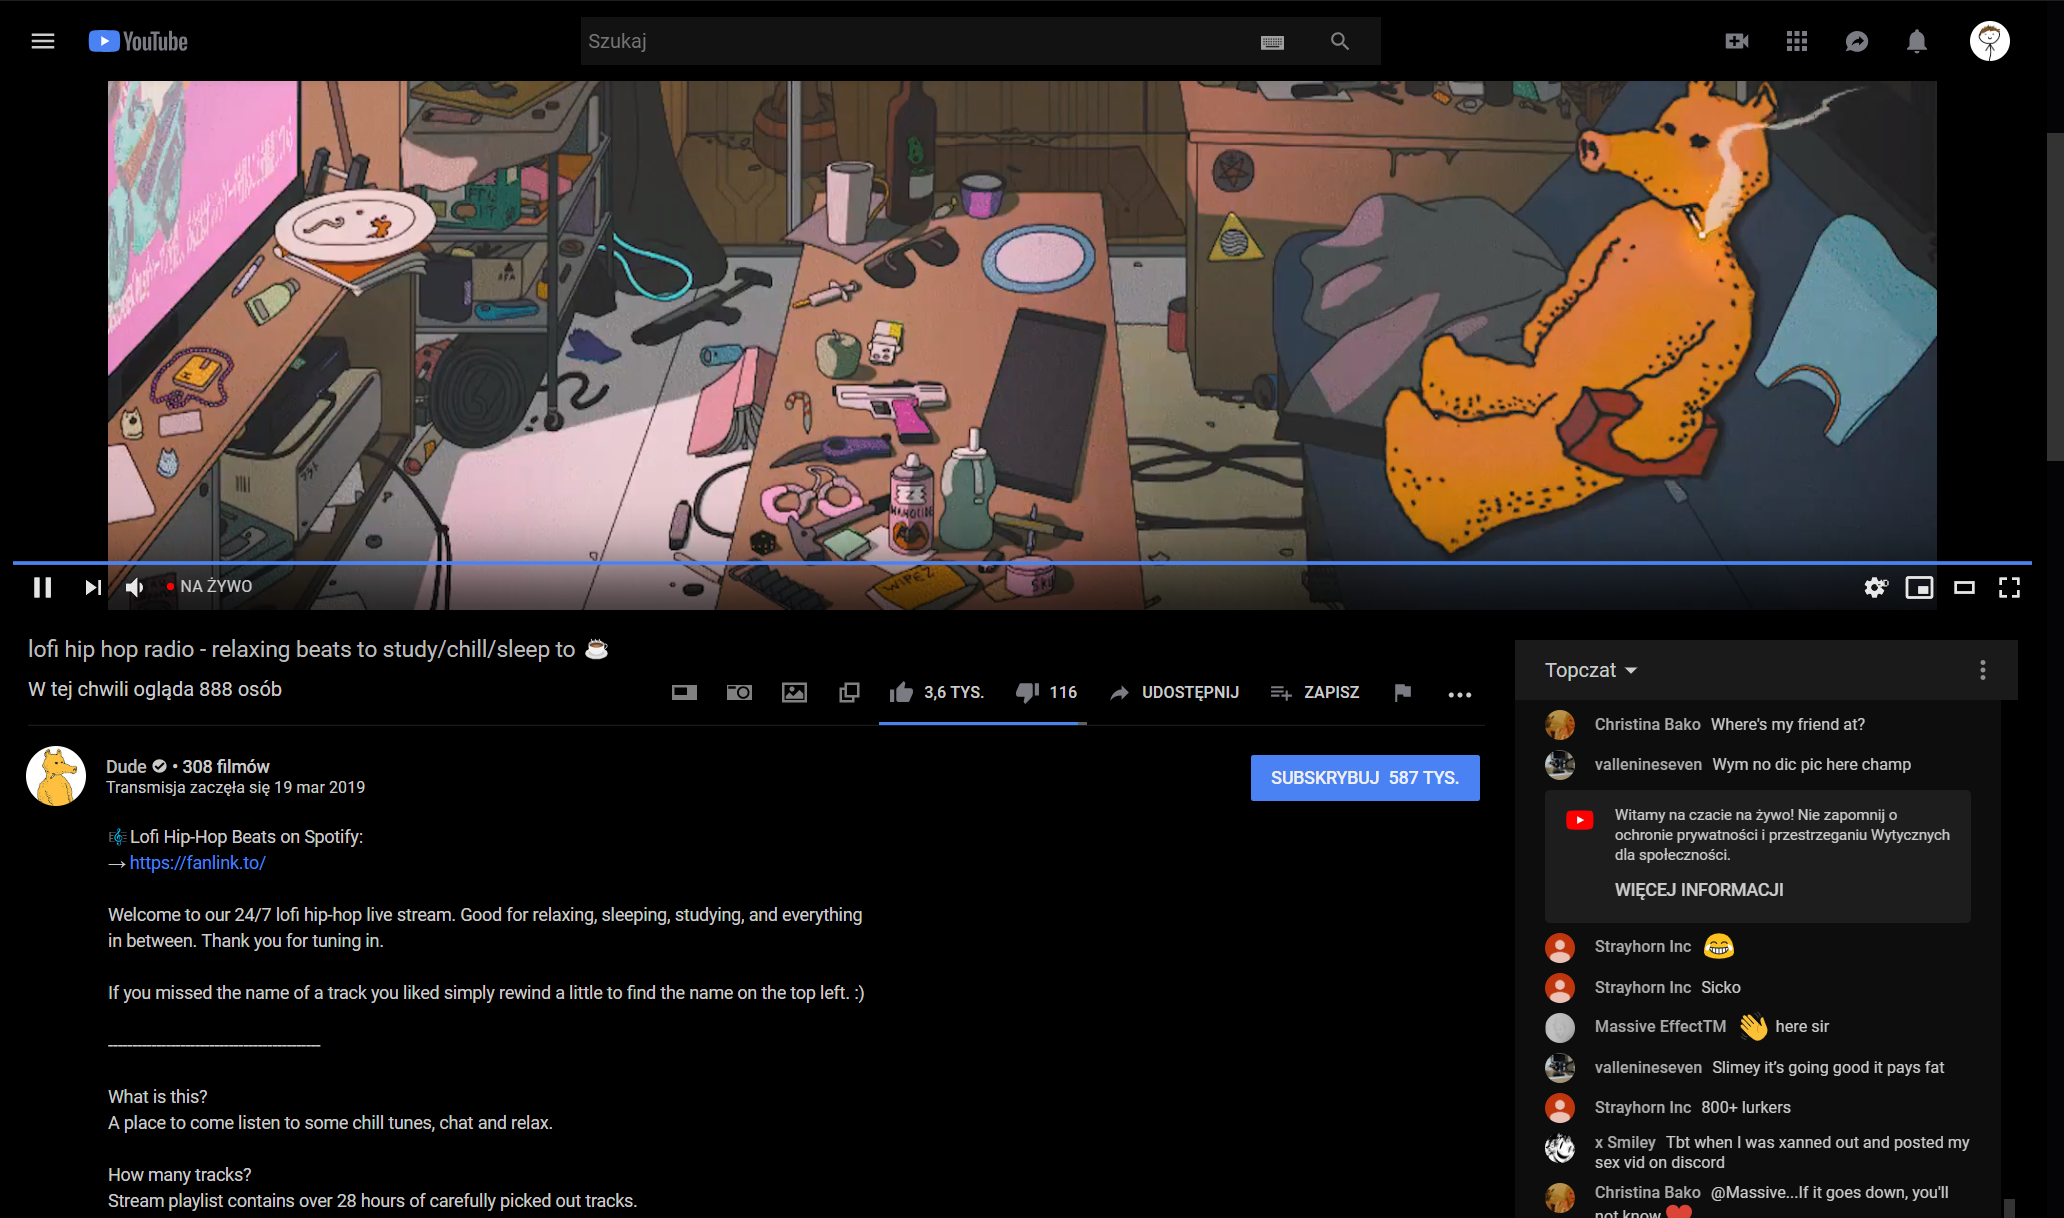This screenshot has width=2064, height=1218.
Task: Click the search magnifier button
Action: coord(1340,41)
